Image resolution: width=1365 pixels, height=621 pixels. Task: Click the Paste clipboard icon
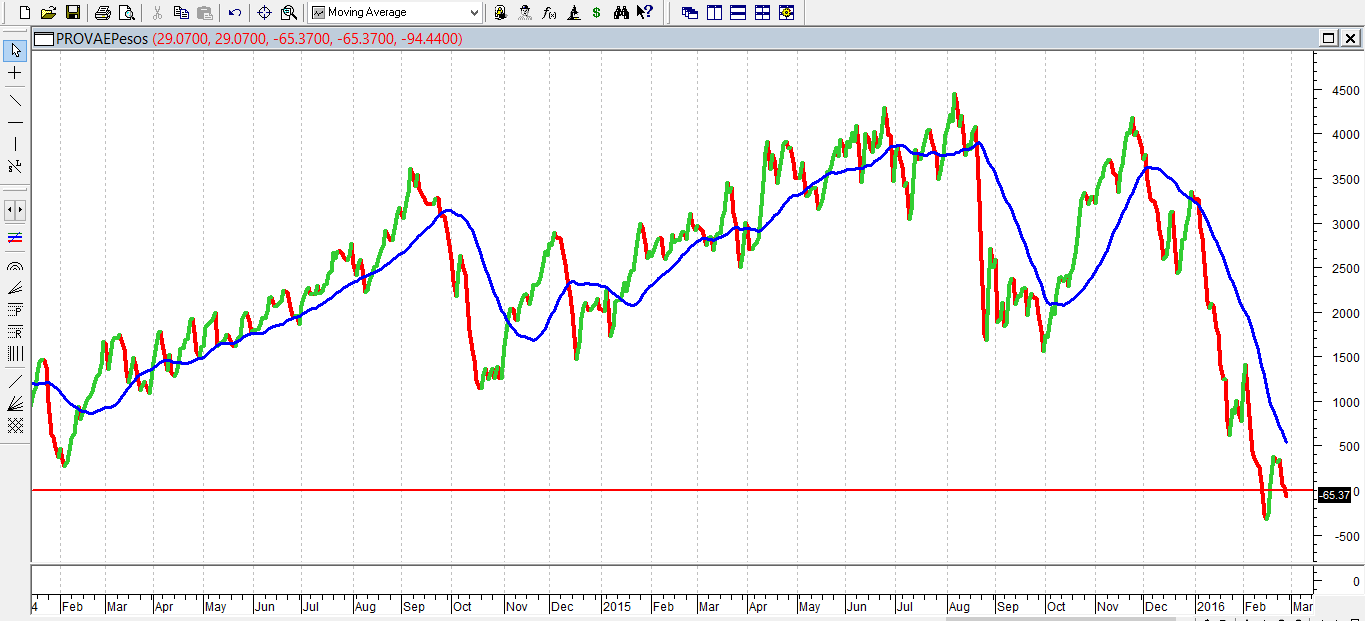click(x=204, y=13)
